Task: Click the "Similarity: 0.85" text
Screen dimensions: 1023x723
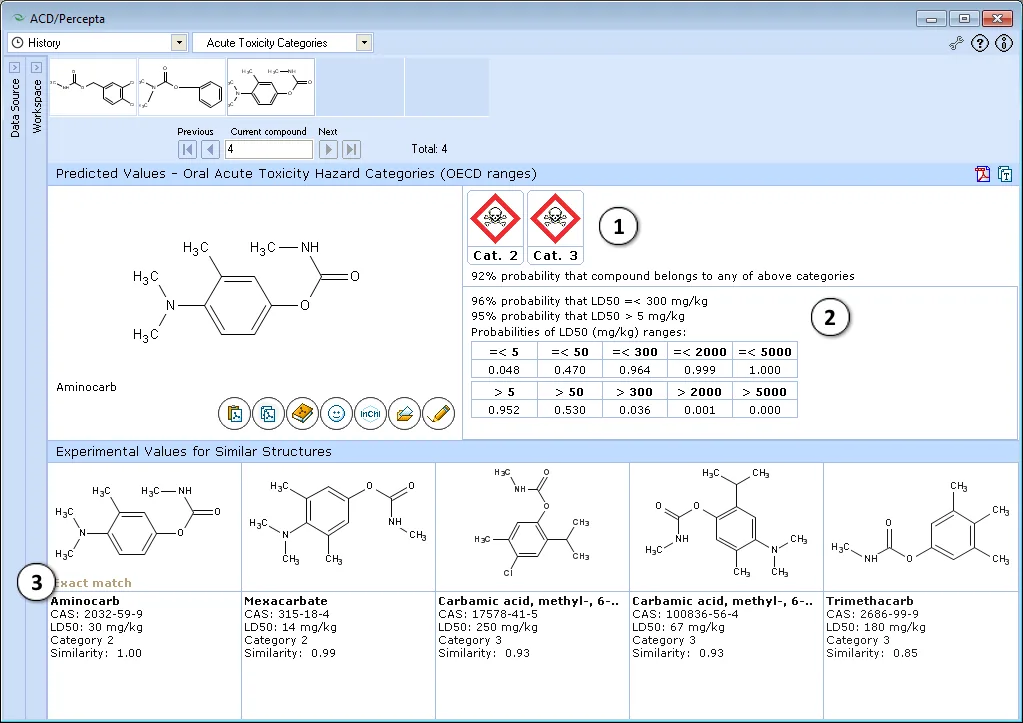Action: (872, 653)
